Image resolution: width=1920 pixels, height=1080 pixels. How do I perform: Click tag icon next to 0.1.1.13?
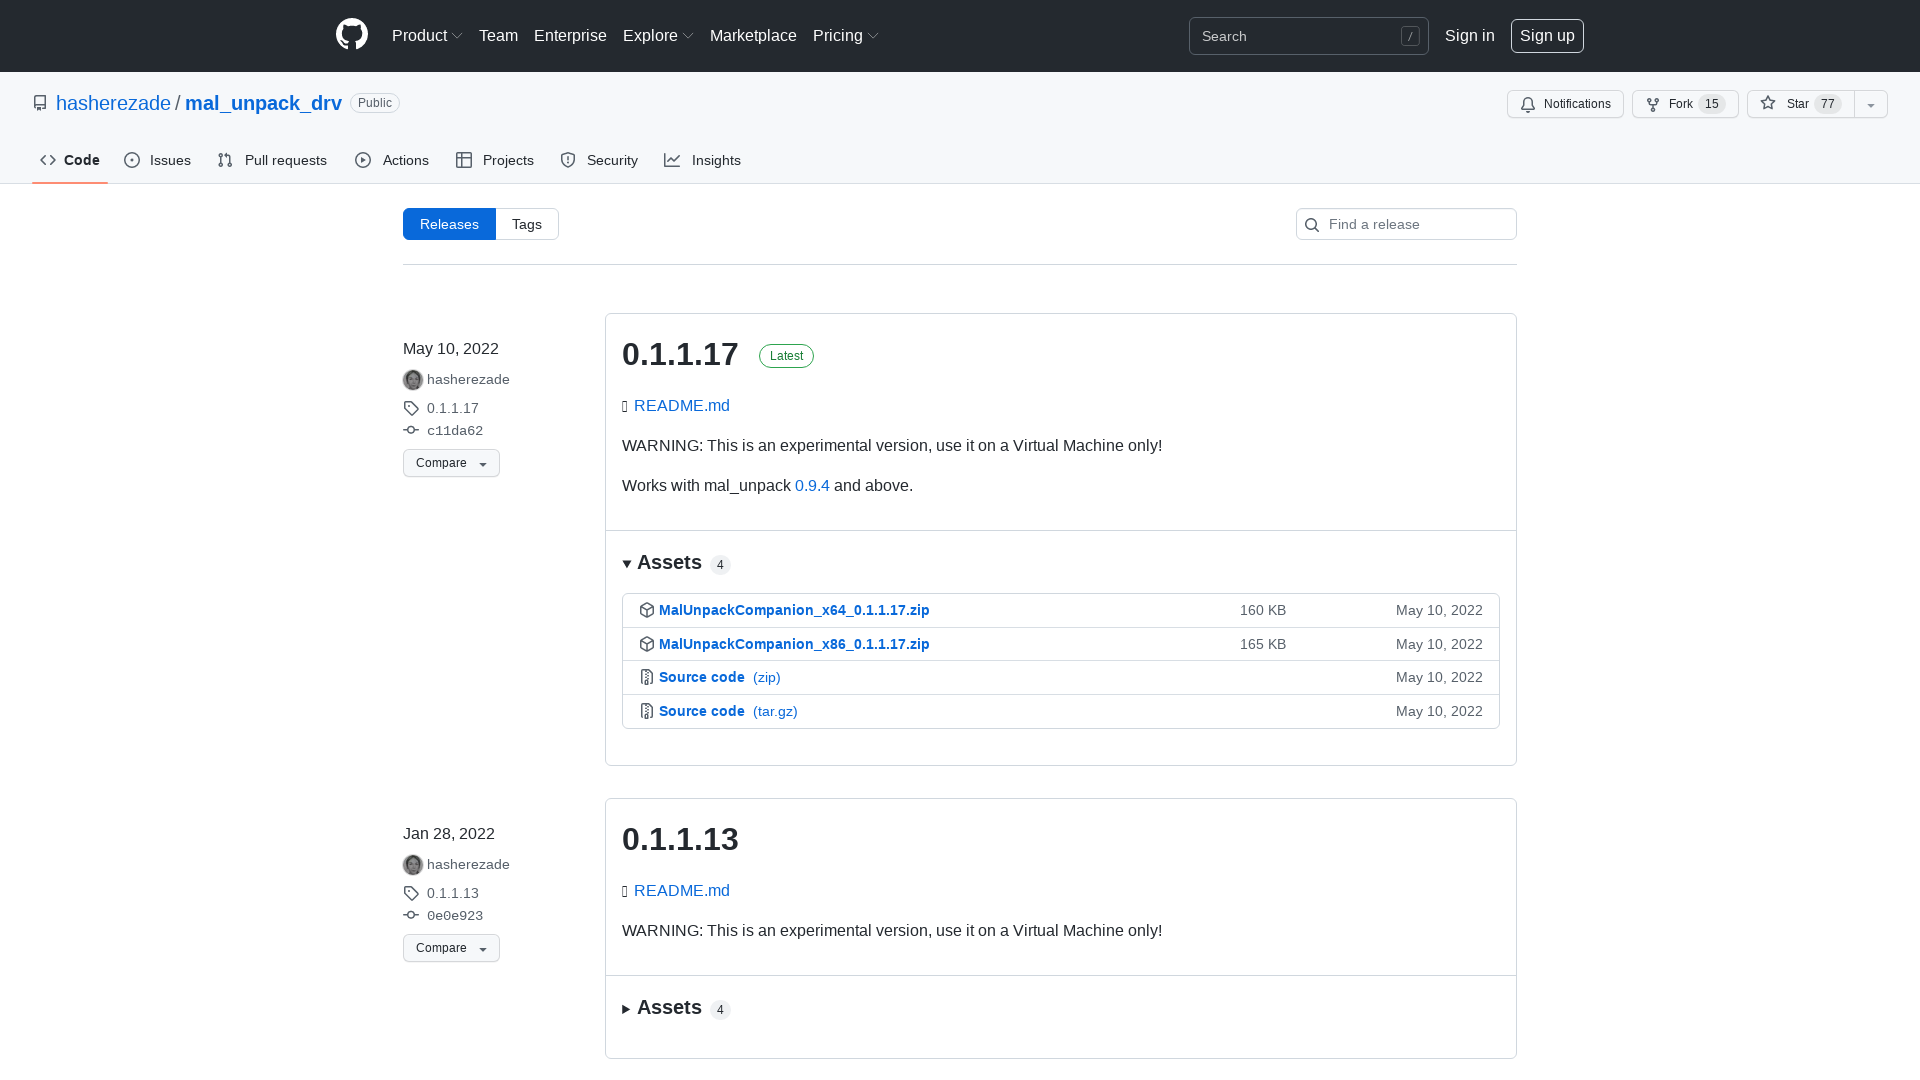click(411, 893)
